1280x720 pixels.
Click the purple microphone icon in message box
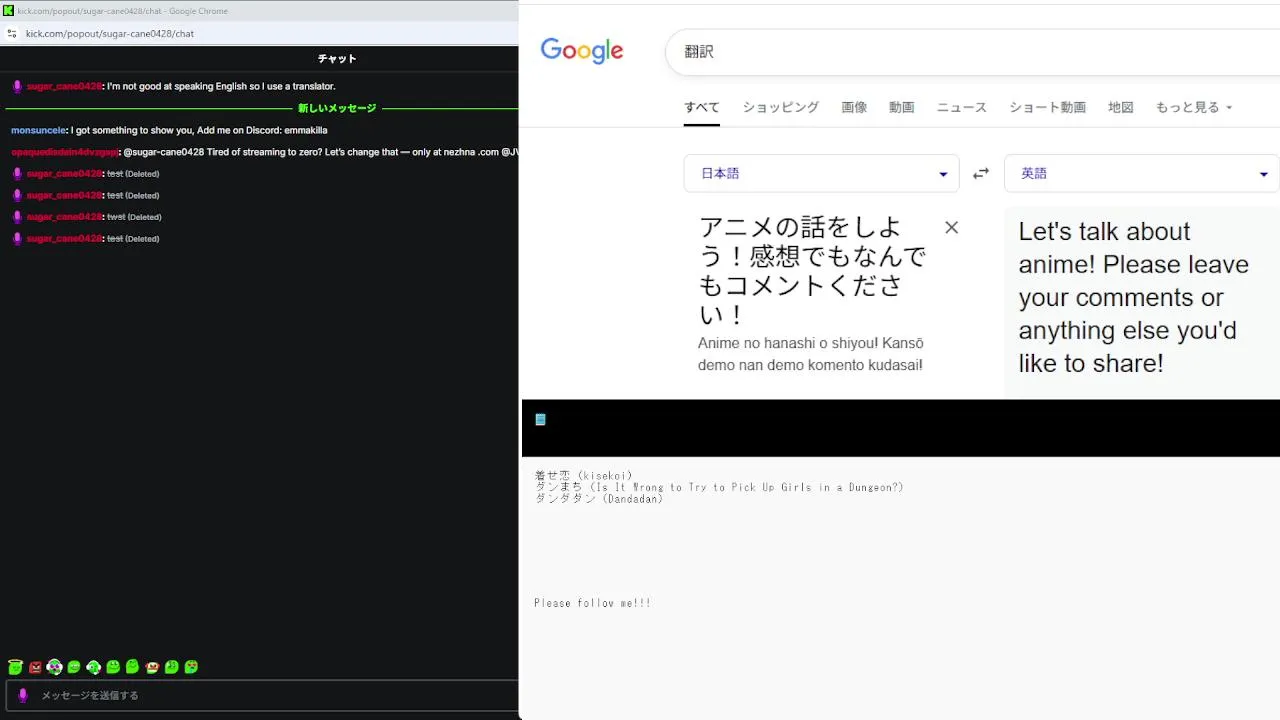point(23,695)
